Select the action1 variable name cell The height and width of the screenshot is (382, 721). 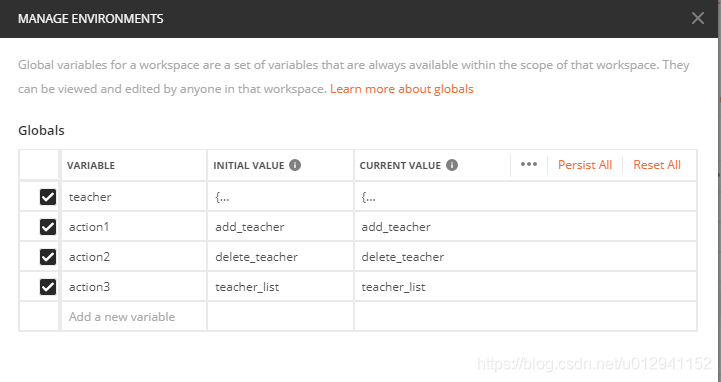pos(134,227)
